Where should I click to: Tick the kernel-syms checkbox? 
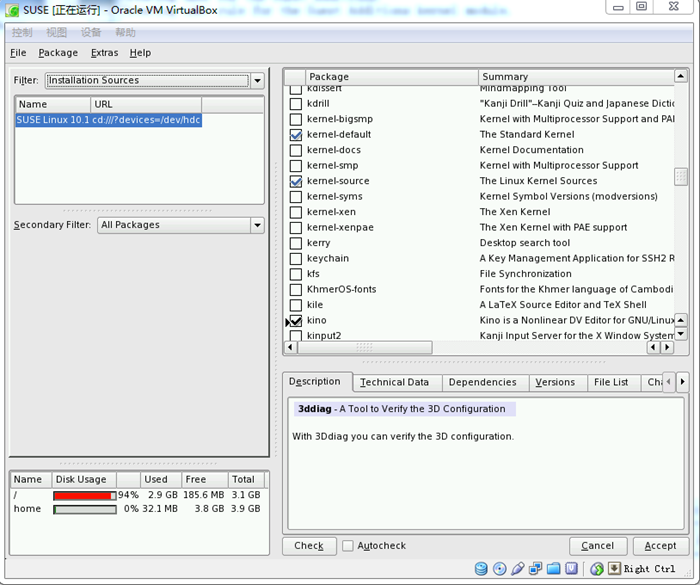pyautogui.click(x=296, y=196)
